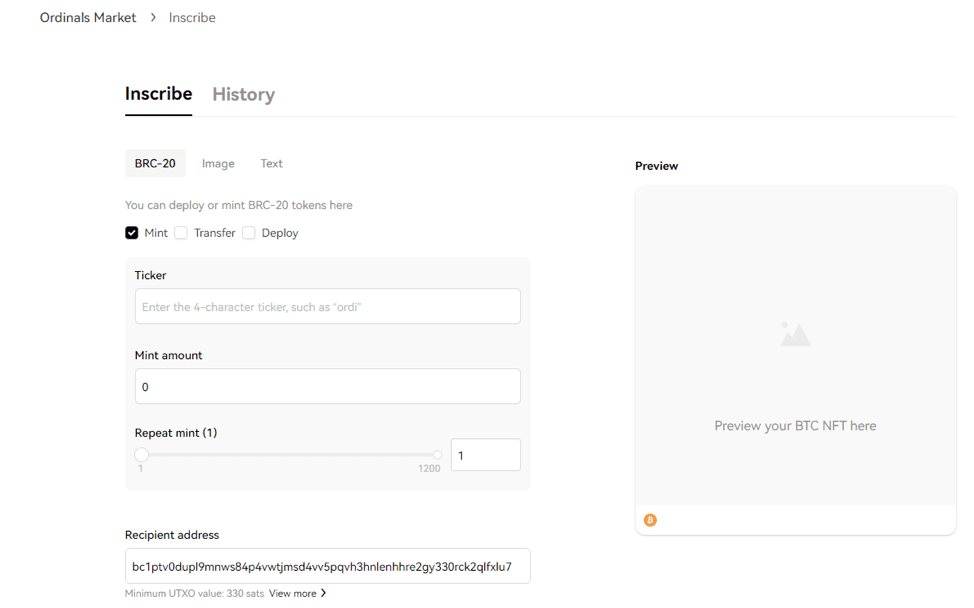Image resolution: width=974 pixels, height=608 pixels.
Task: Switch to the History tab
Action: click(x=243, y=94)
